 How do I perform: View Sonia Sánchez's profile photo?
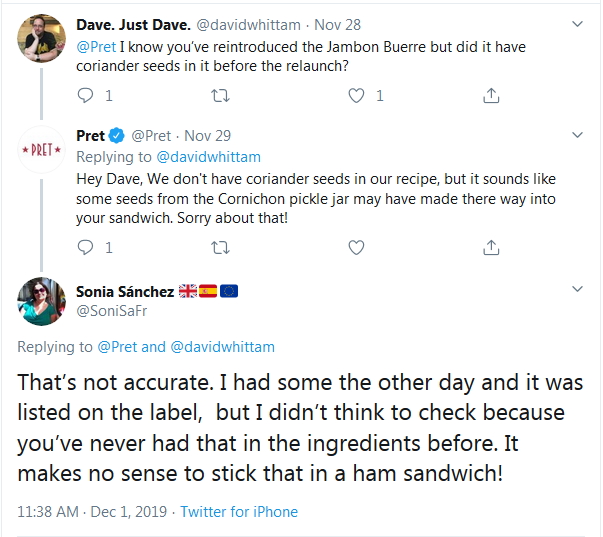(42, 300)
